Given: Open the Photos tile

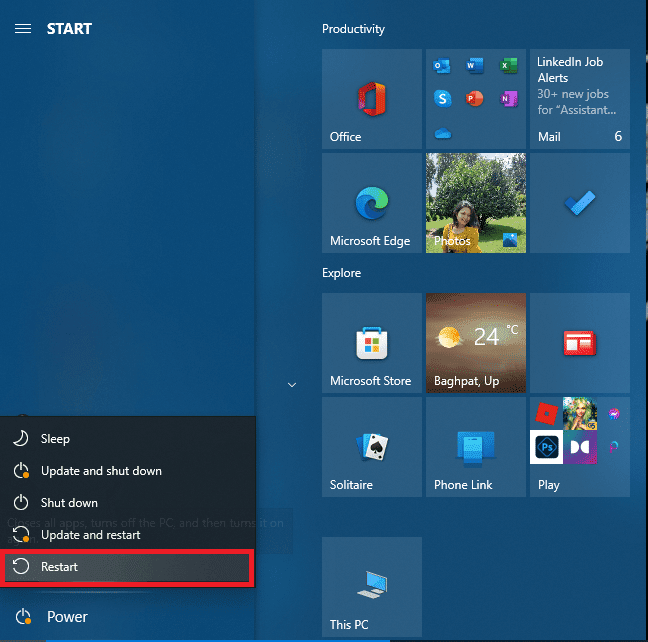Looking at the screenshot, I should coord(476,203).
